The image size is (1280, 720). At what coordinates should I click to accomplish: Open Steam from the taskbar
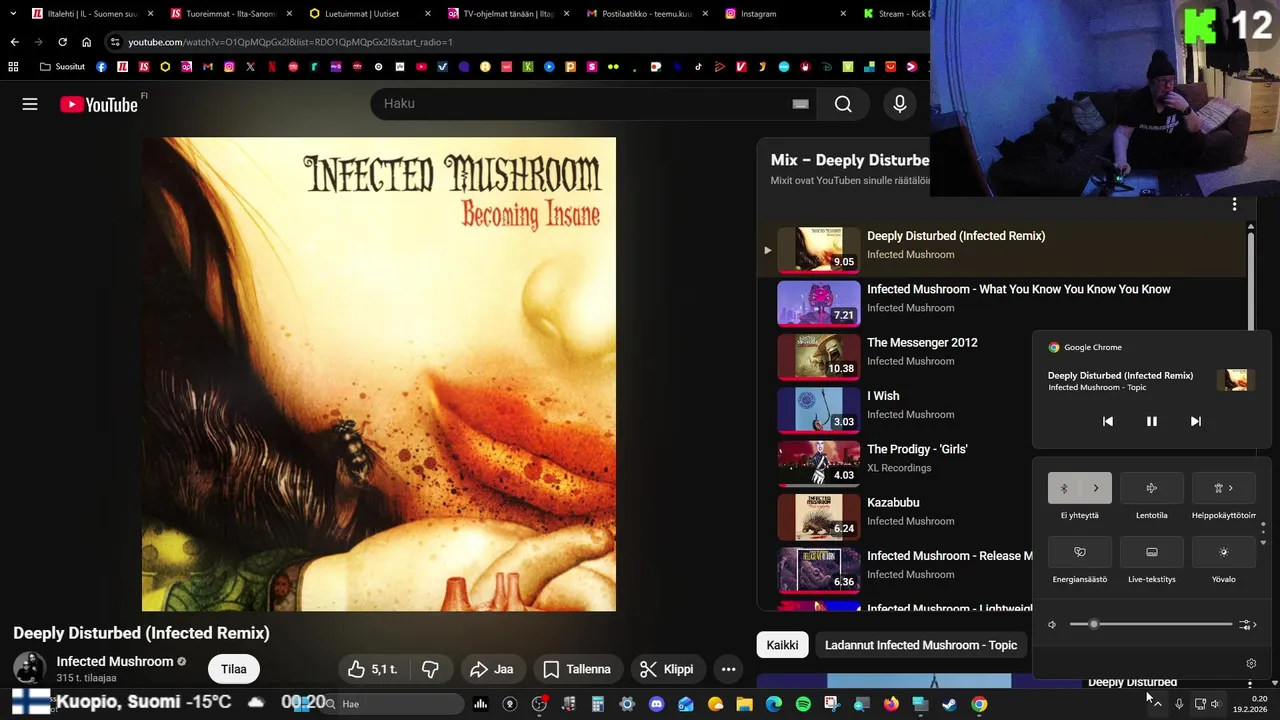click(949, 704)
